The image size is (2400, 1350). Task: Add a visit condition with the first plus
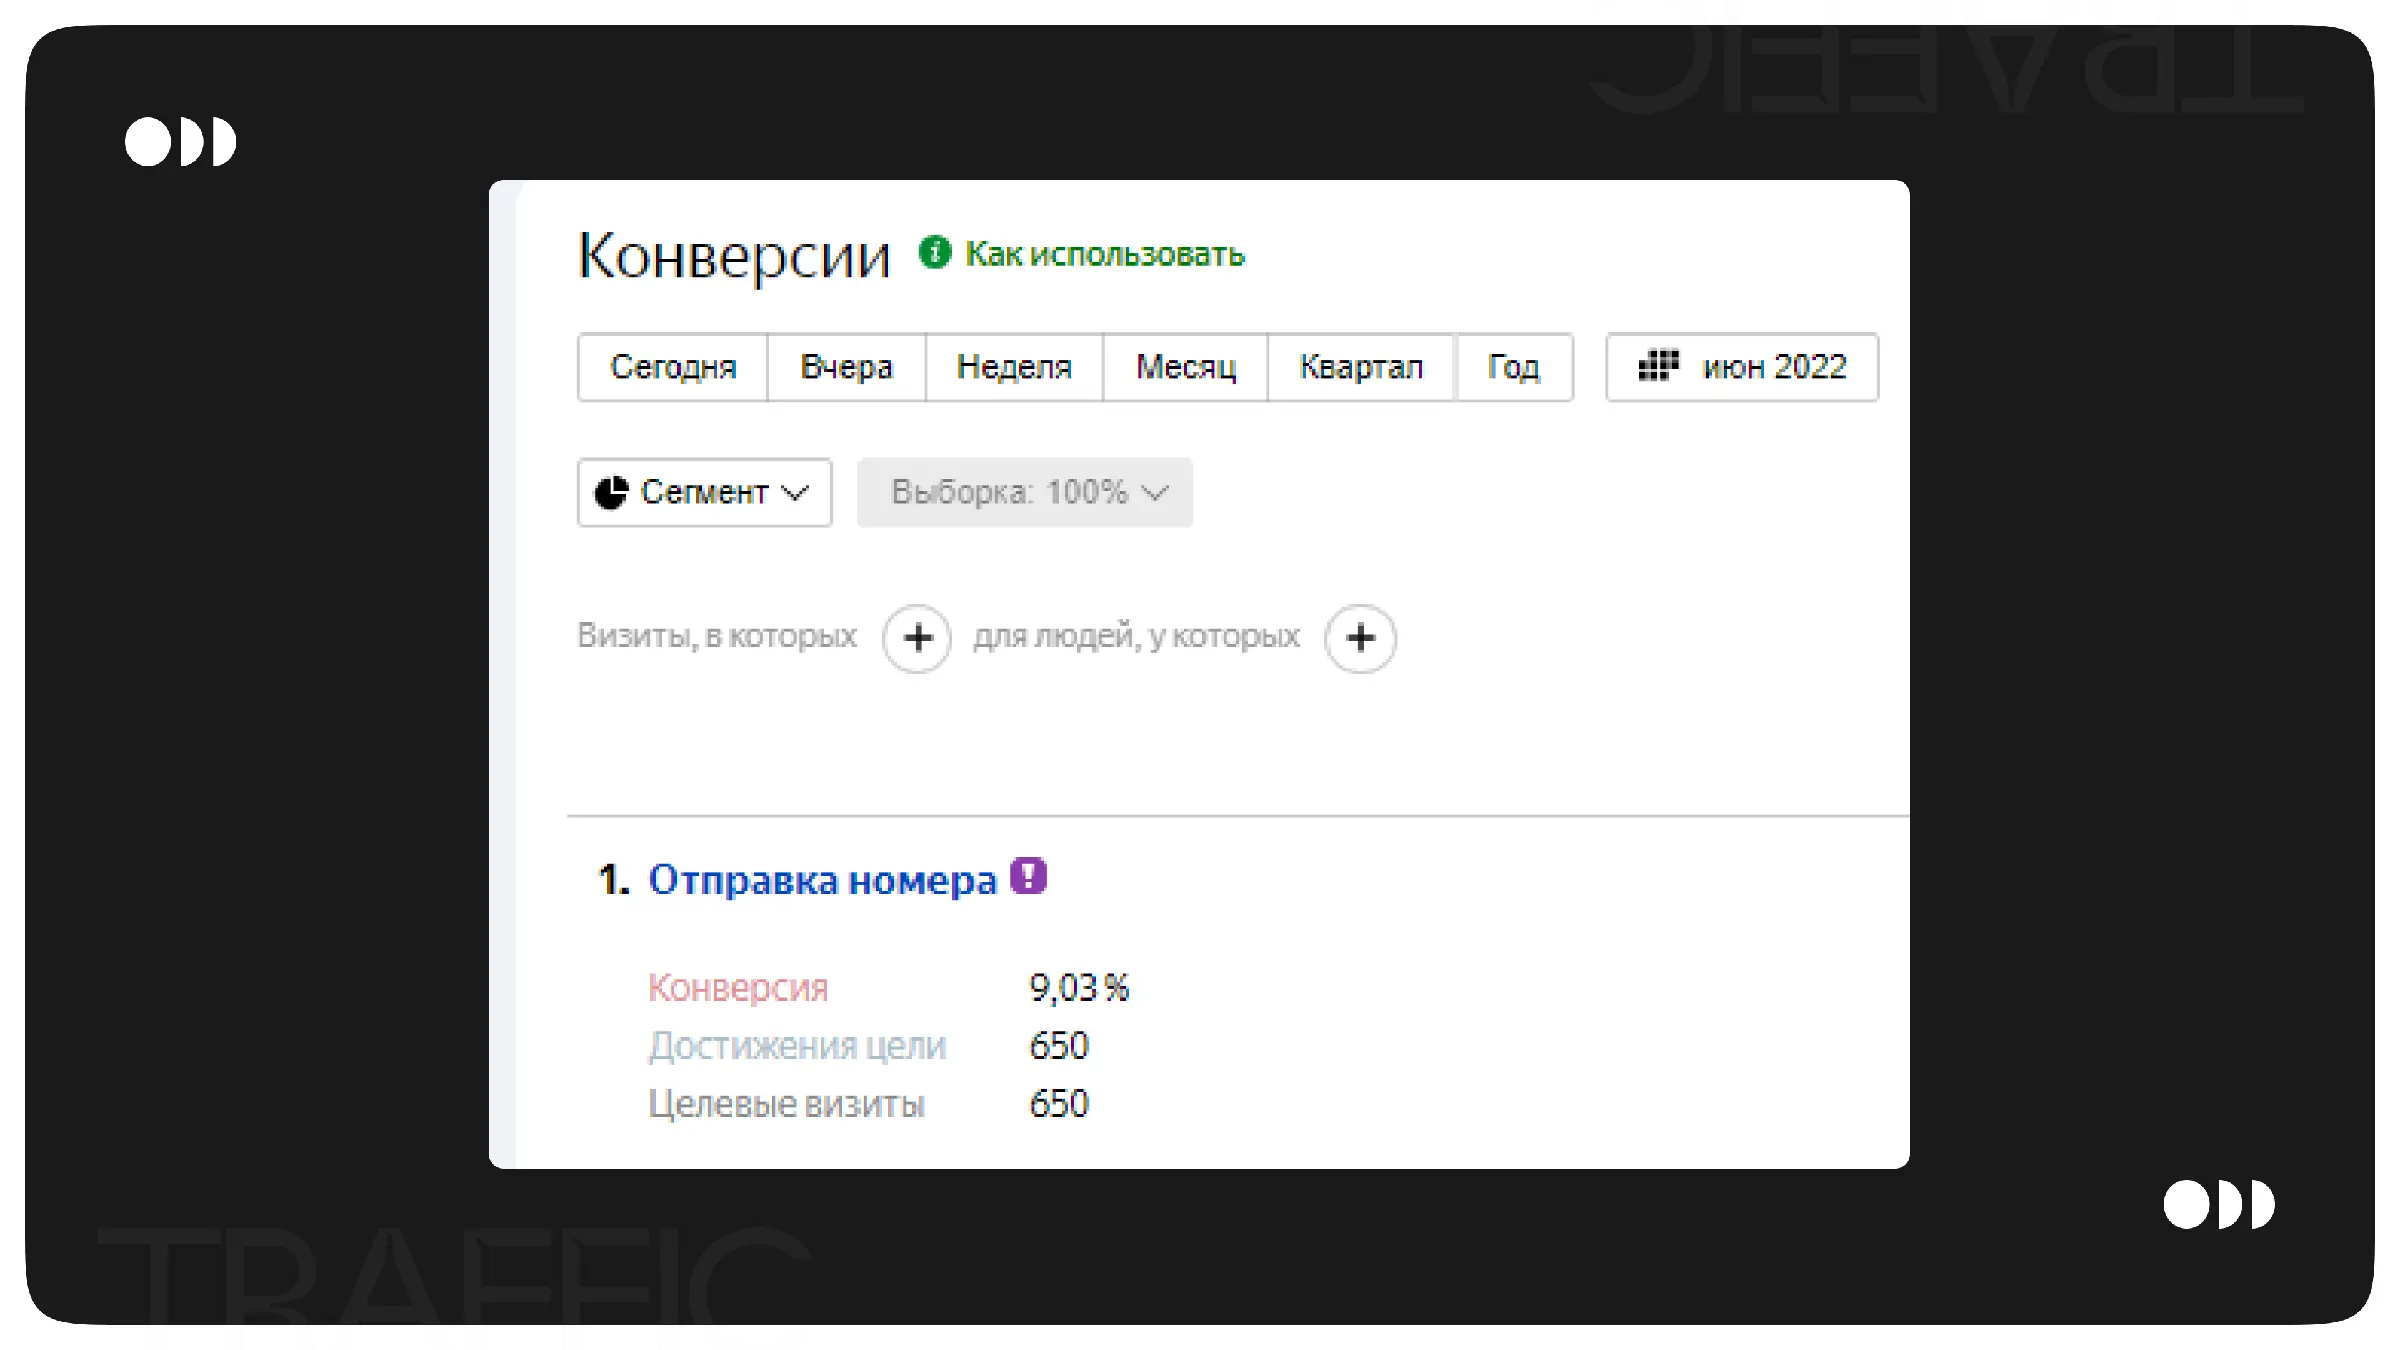[x=917, y=638]
